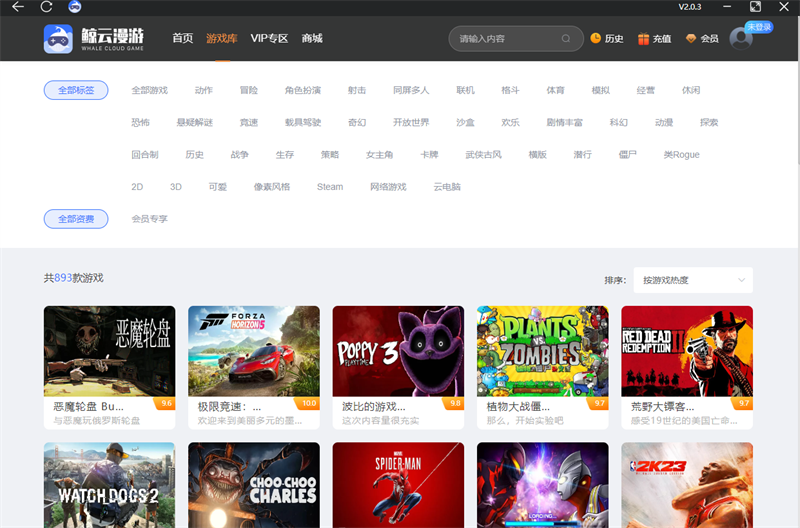Viewport: 800px width, 528px height.
Task: Click the back arrow icon
Action: (x=17, y=7)
